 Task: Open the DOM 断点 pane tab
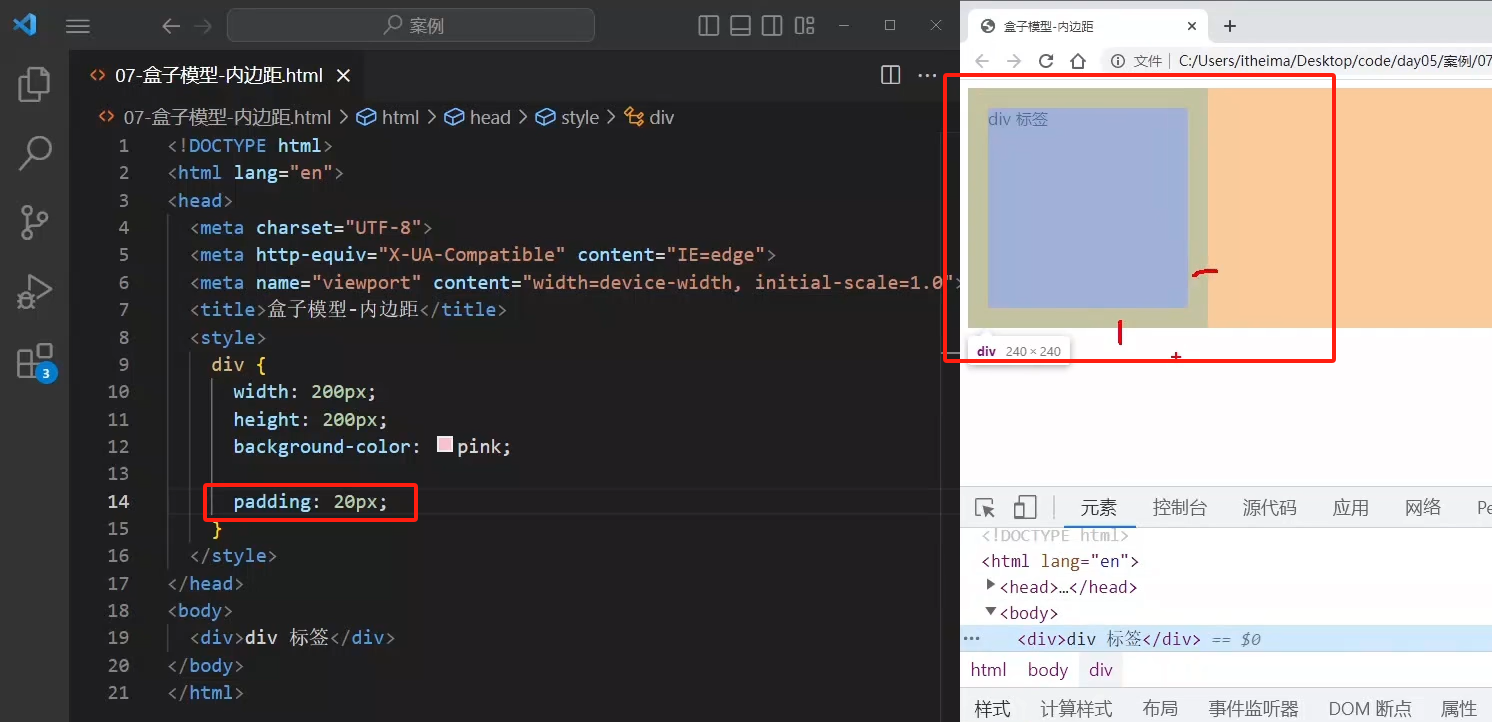(x=1370, y=708)
